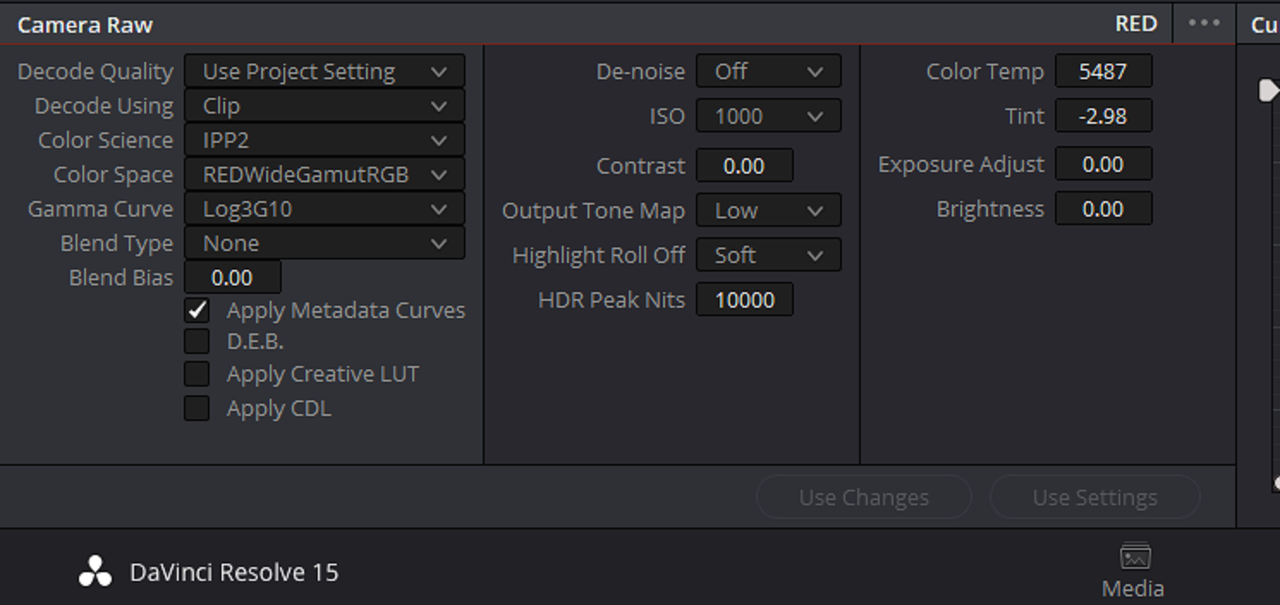Click the HDR Peak Nits field

[x=745, y=300]
